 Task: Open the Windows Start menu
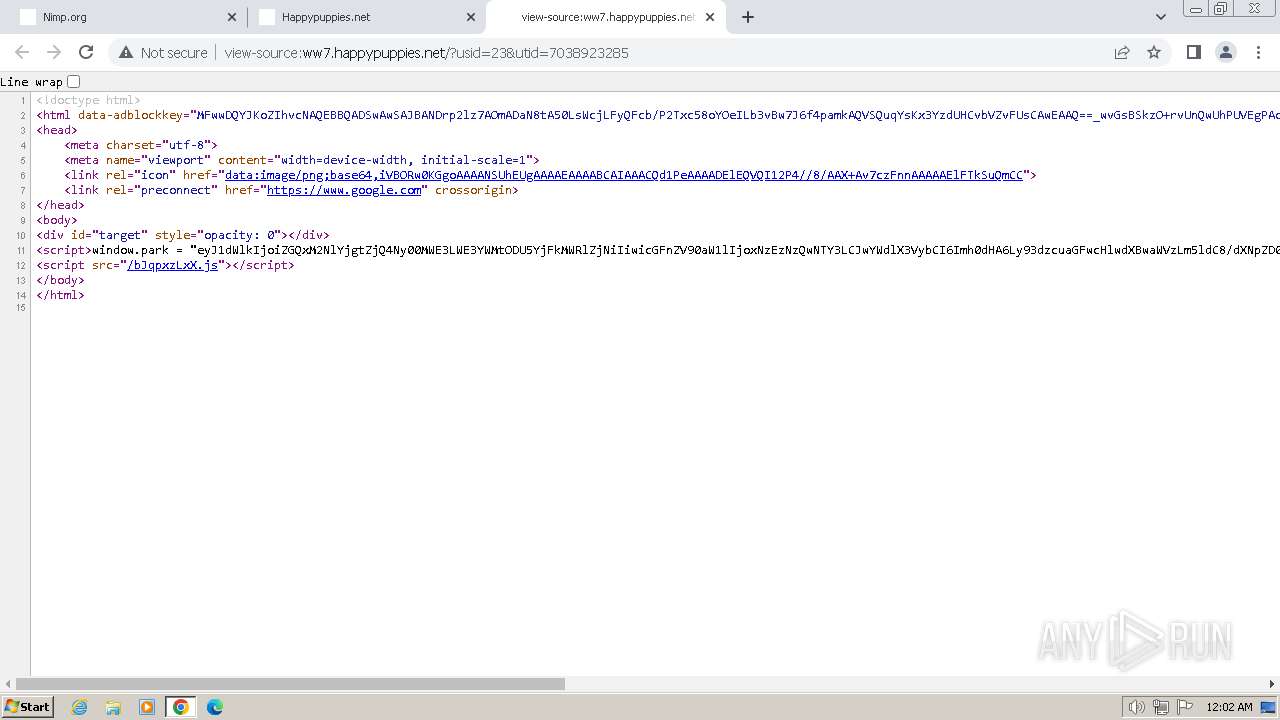(27, 707)
